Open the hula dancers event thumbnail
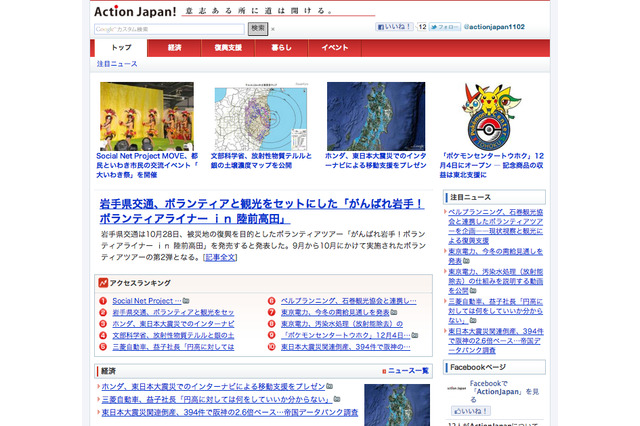The image size is (640, 426). [147, 116]
